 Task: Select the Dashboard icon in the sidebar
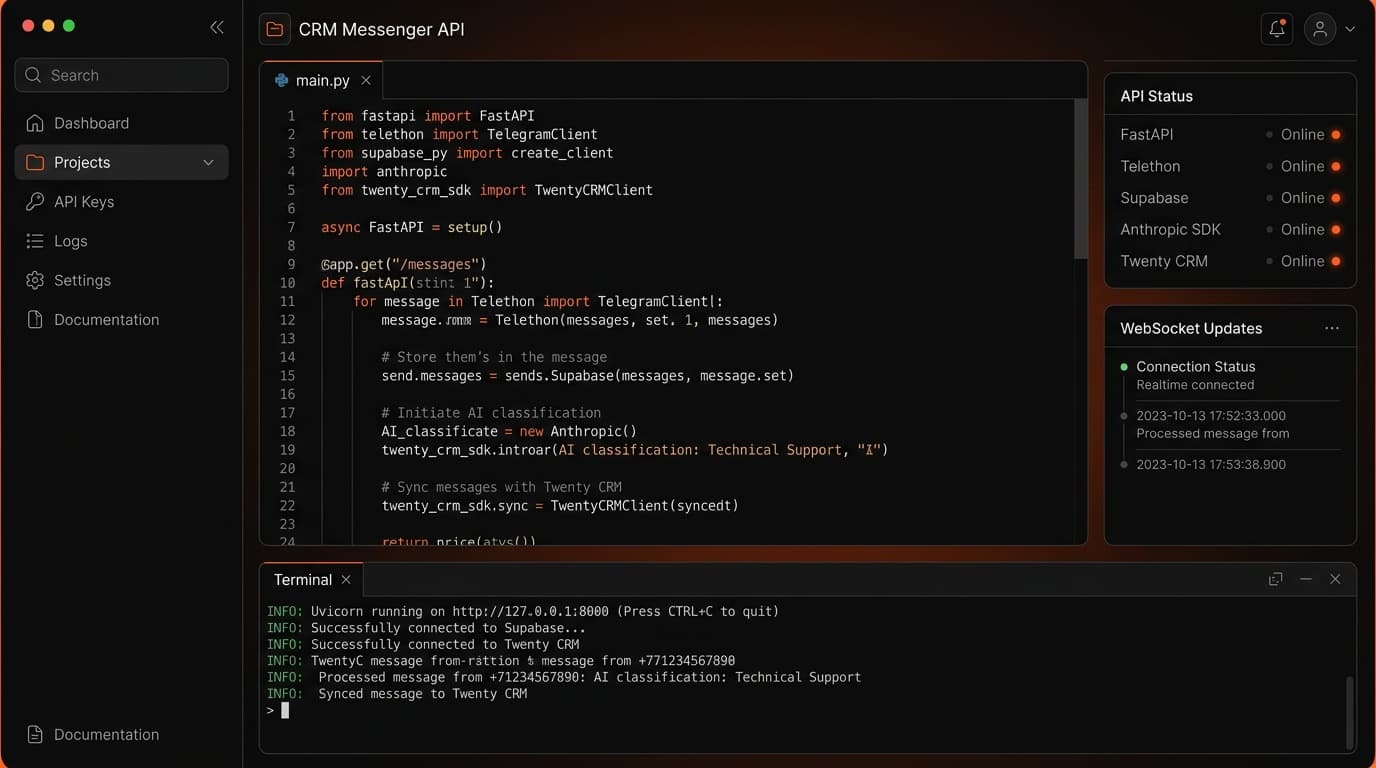coord(36,122)
